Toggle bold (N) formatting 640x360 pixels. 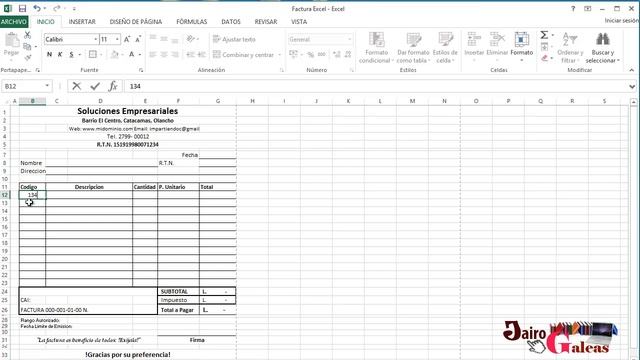click(x=49, y=54)
